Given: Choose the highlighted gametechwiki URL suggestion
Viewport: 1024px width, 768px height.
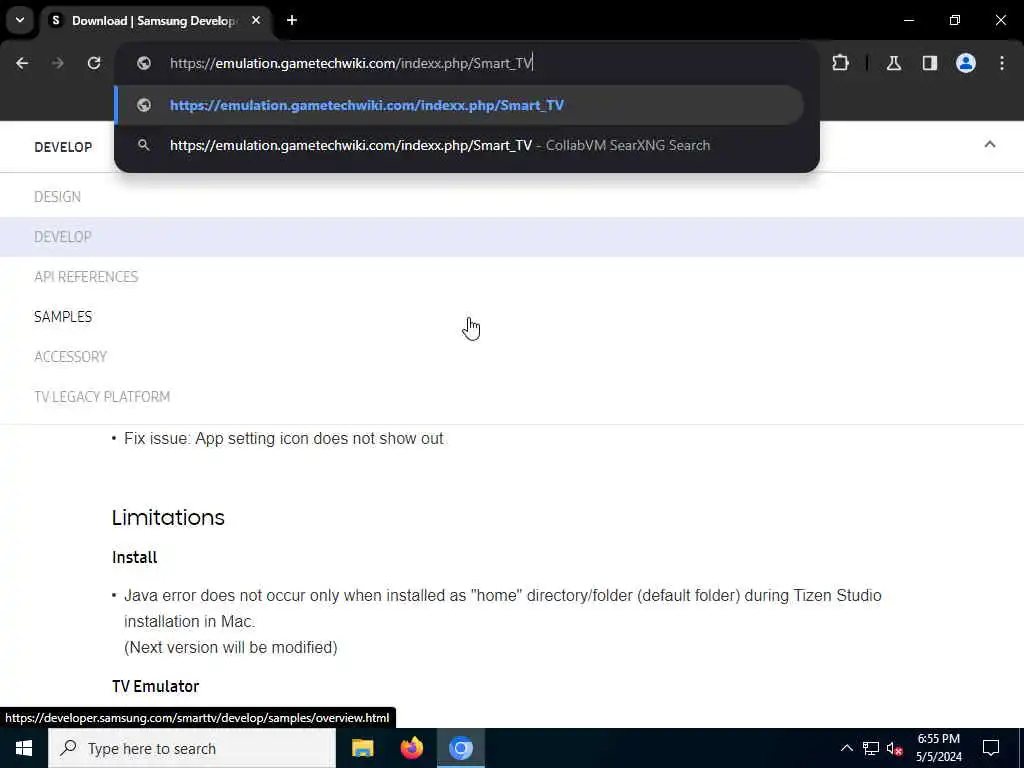Looking at the screenshot, I should 459,105.
